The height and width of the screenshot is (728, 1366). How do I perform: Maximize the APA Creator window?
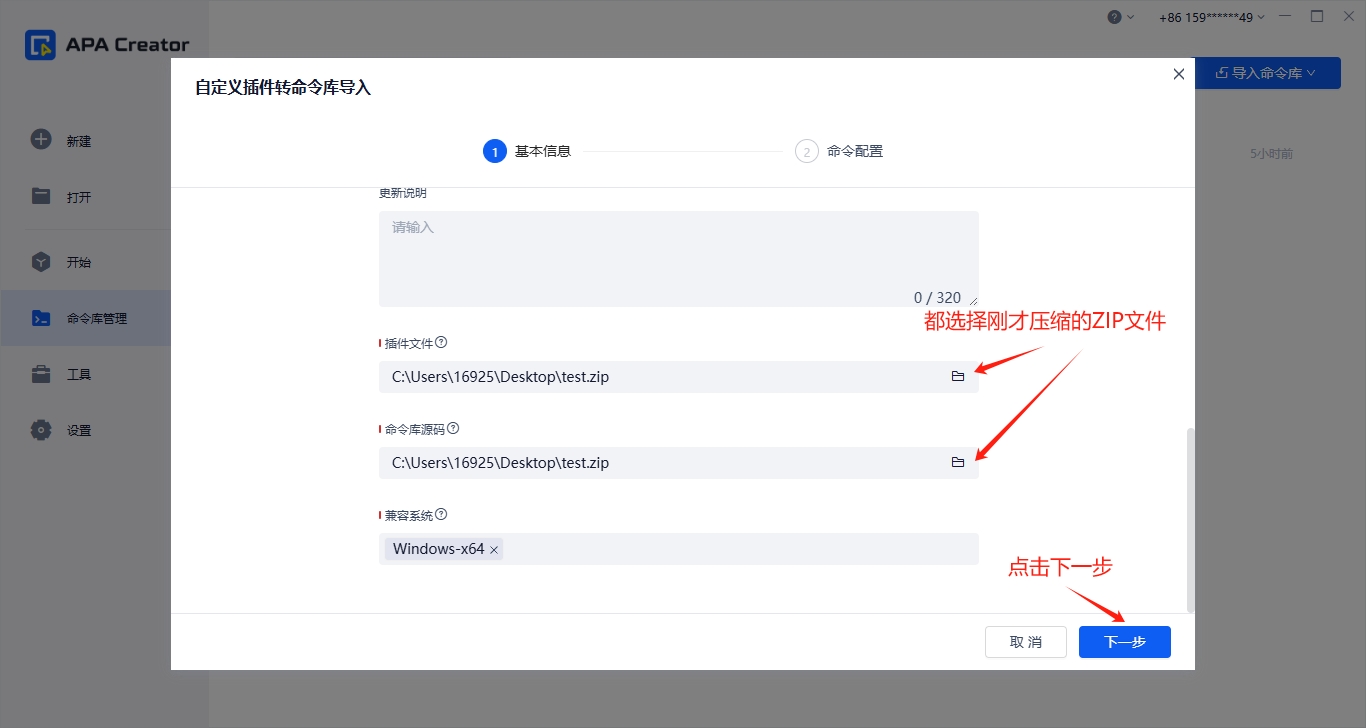1317,17
